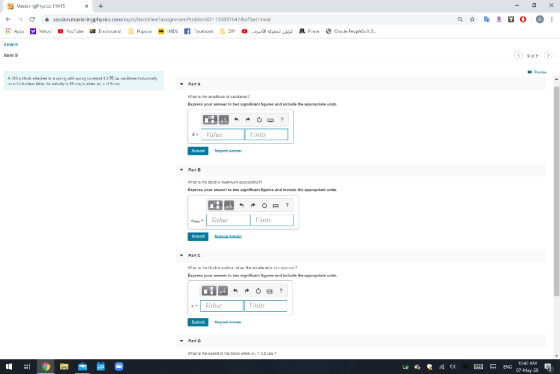The width and height of the screenshot is (560, 374).
Task: Click the Part C reset icon
Action: [x=258, y=291]
